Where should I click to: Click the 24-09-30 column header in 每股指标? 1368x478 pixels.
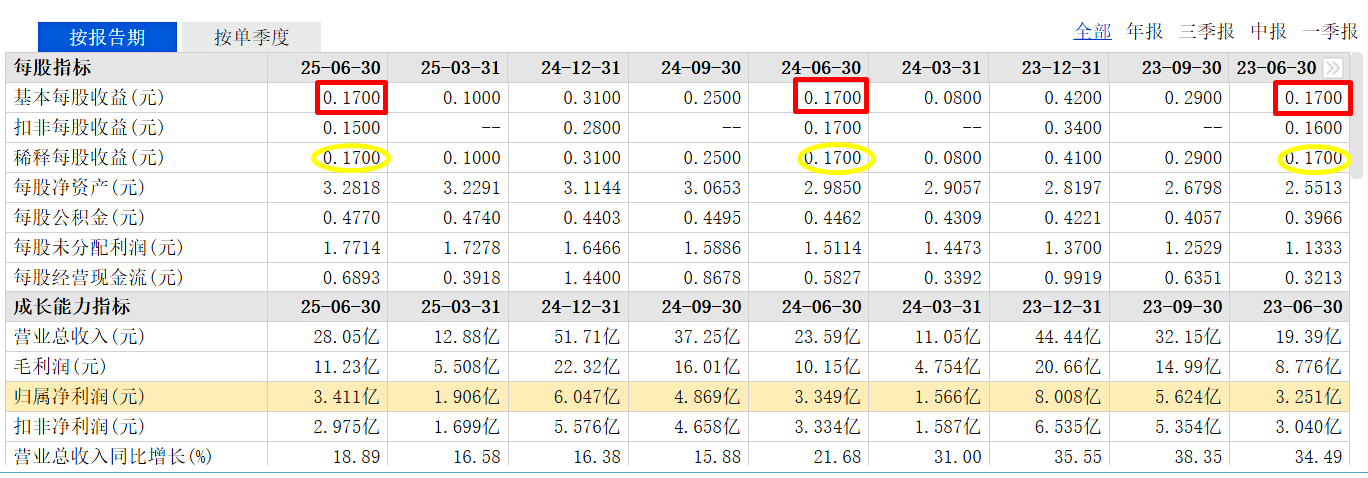pos(701,68)
